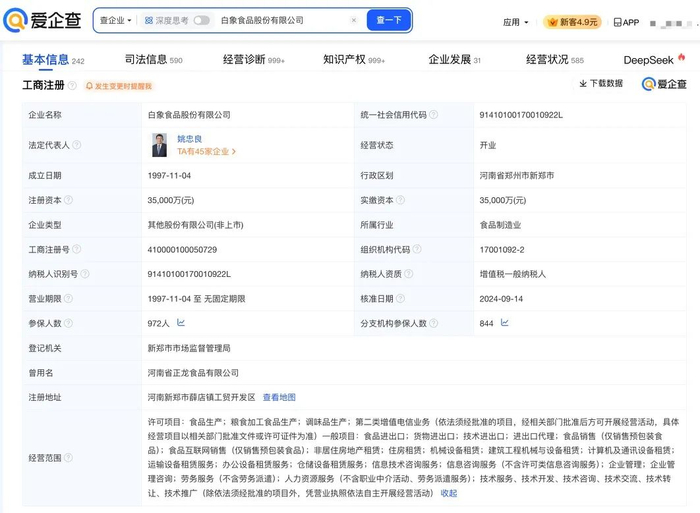Click the 爱企查 logo in header
Screen dimensions: 700x513
point(42,20)
